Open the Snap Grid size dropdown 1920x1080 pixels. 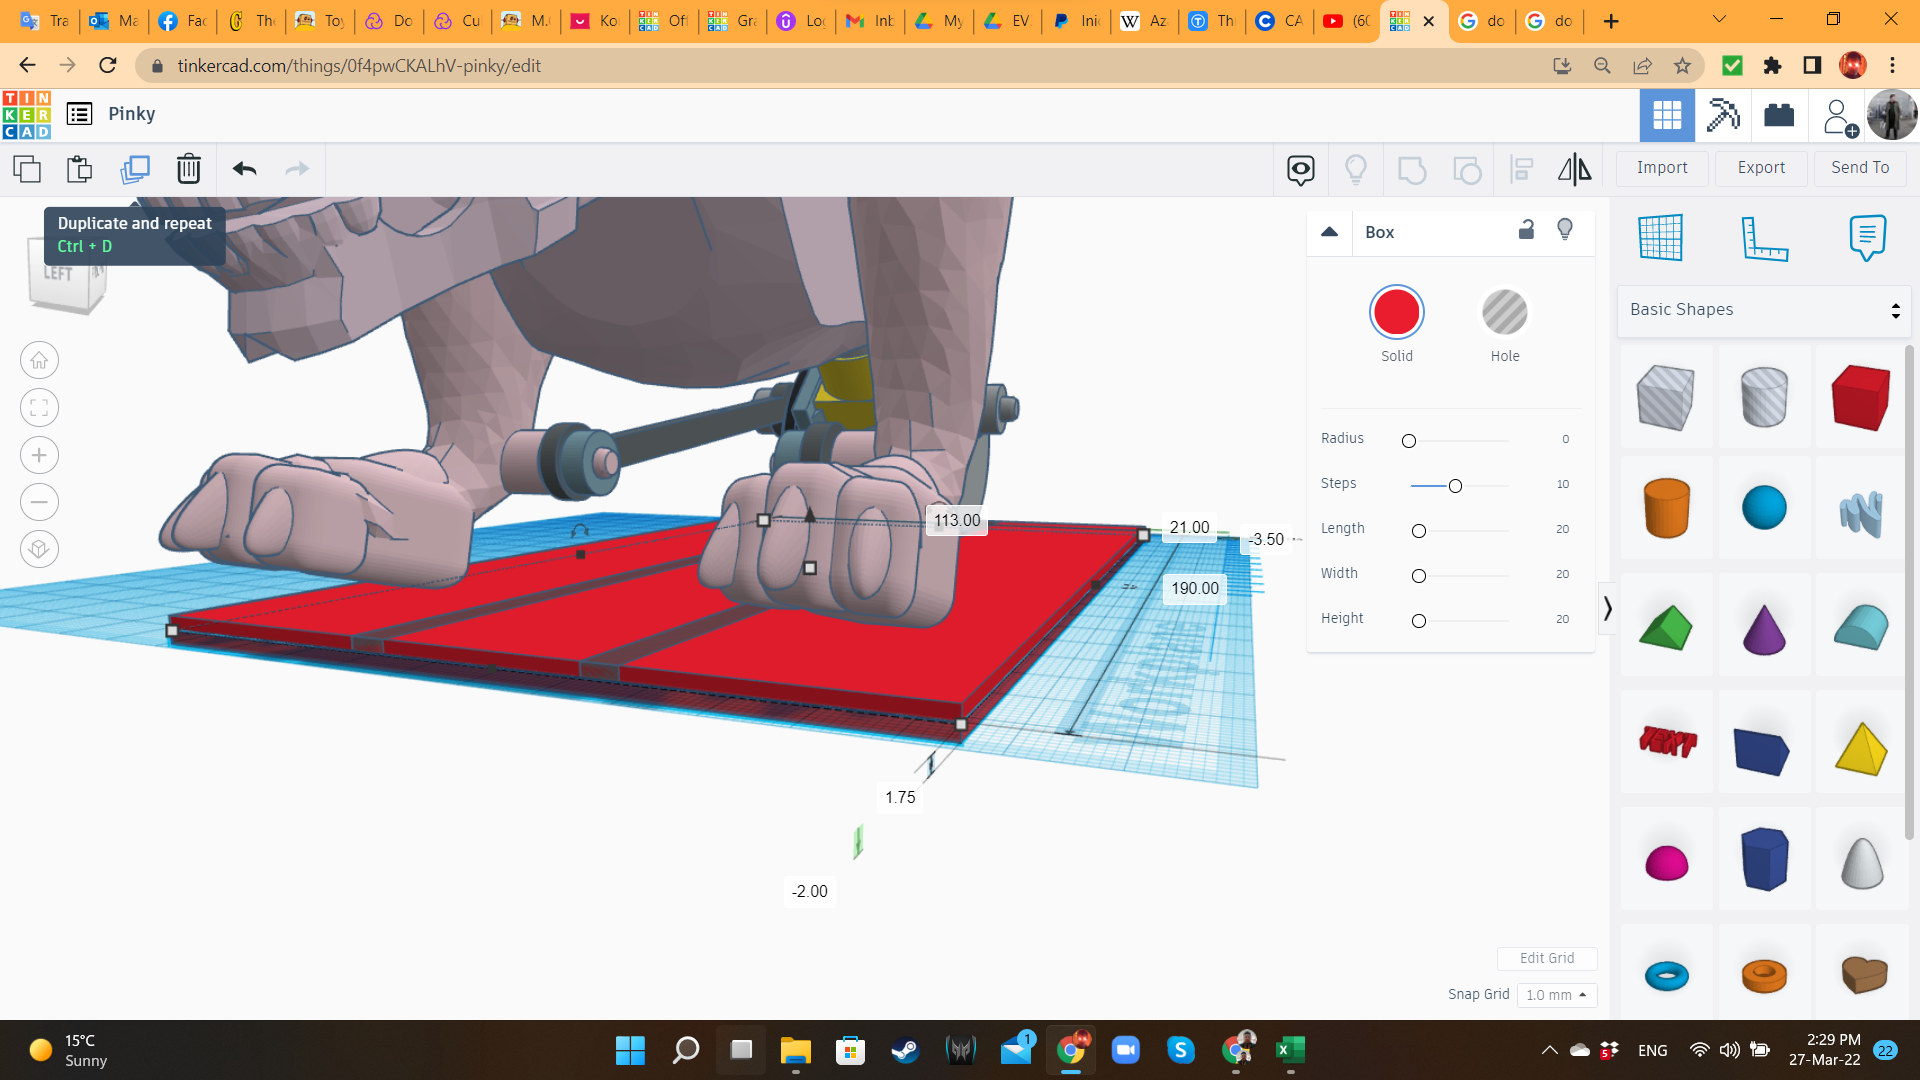pos(1556,995)
